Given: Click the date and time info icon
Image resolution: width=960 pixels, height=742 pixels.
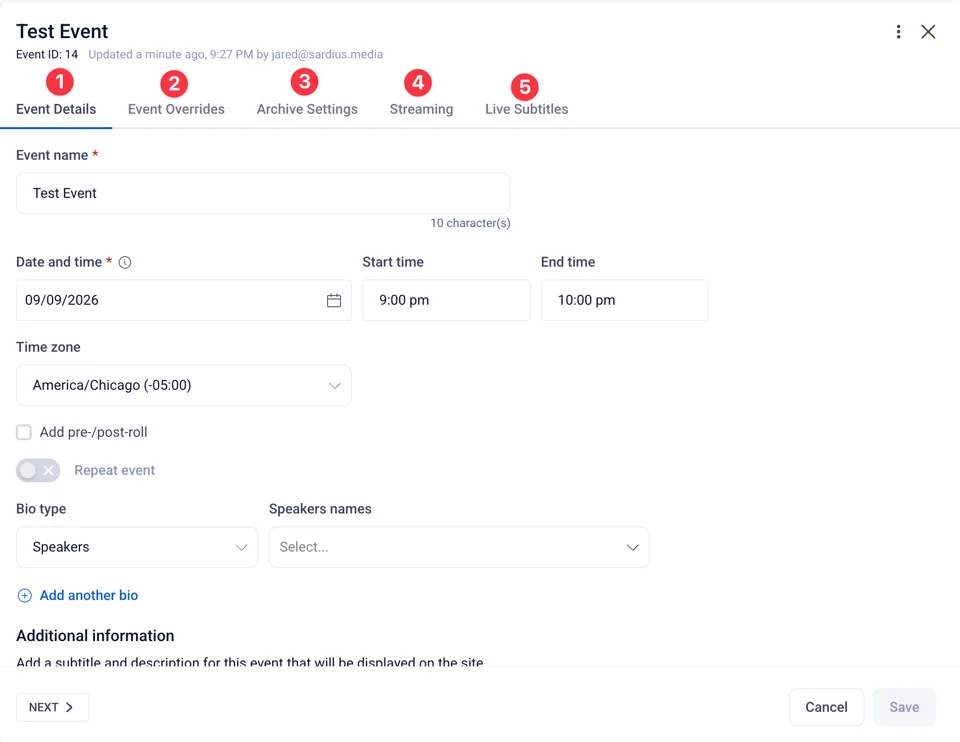Looking at the screenshot, I should click(125, 263).
